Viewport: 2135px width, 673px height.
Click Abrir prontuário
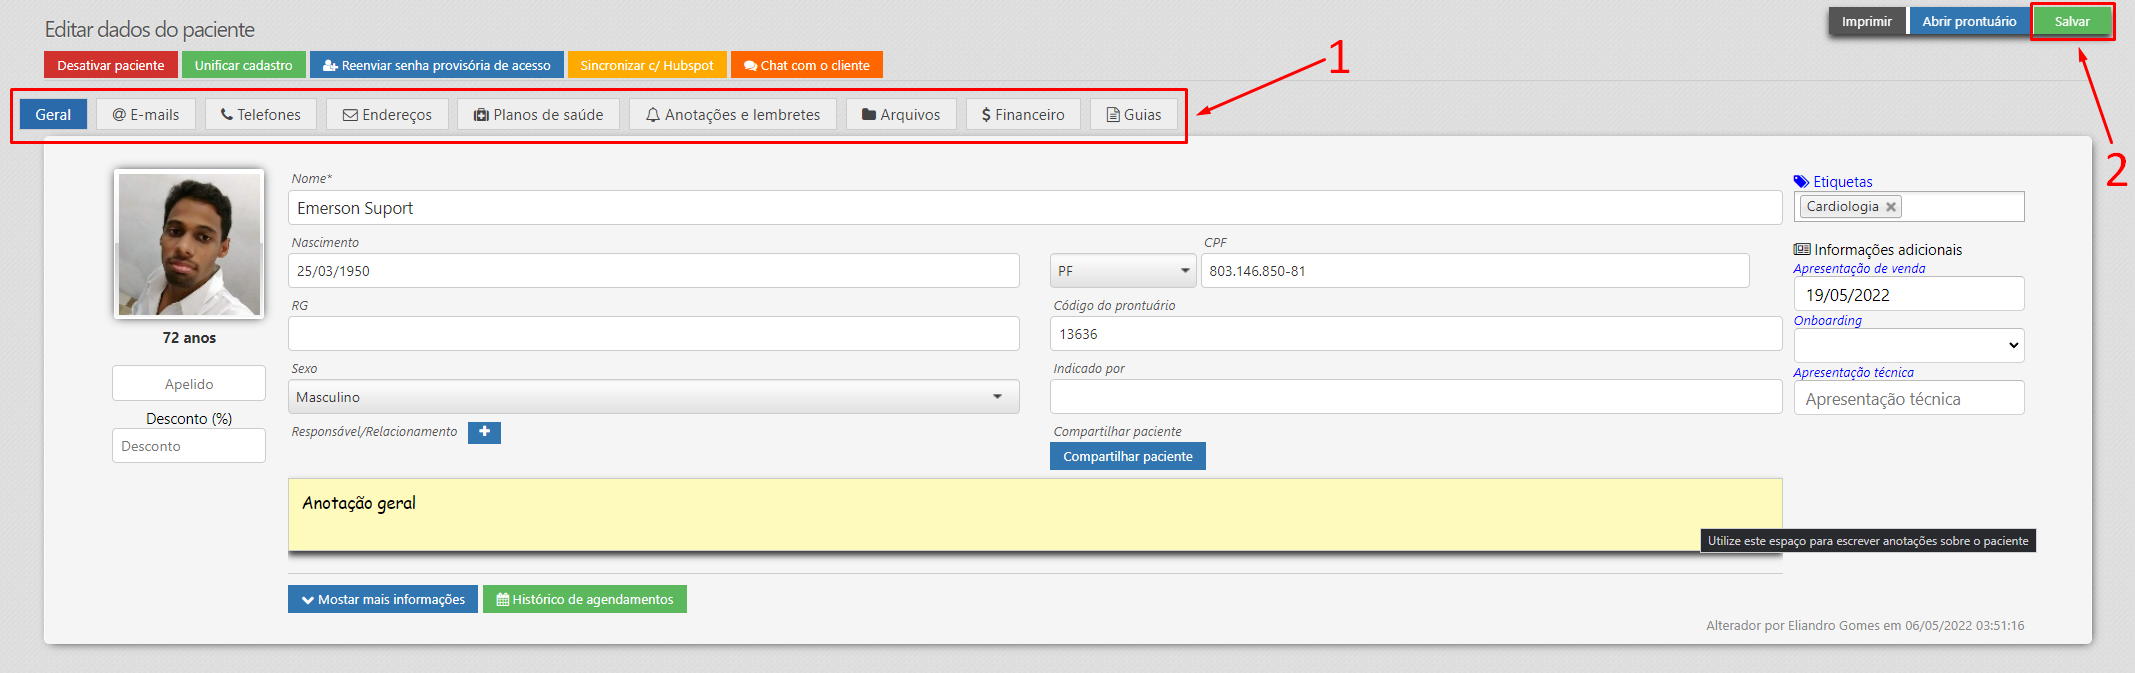coord(1969,21)
